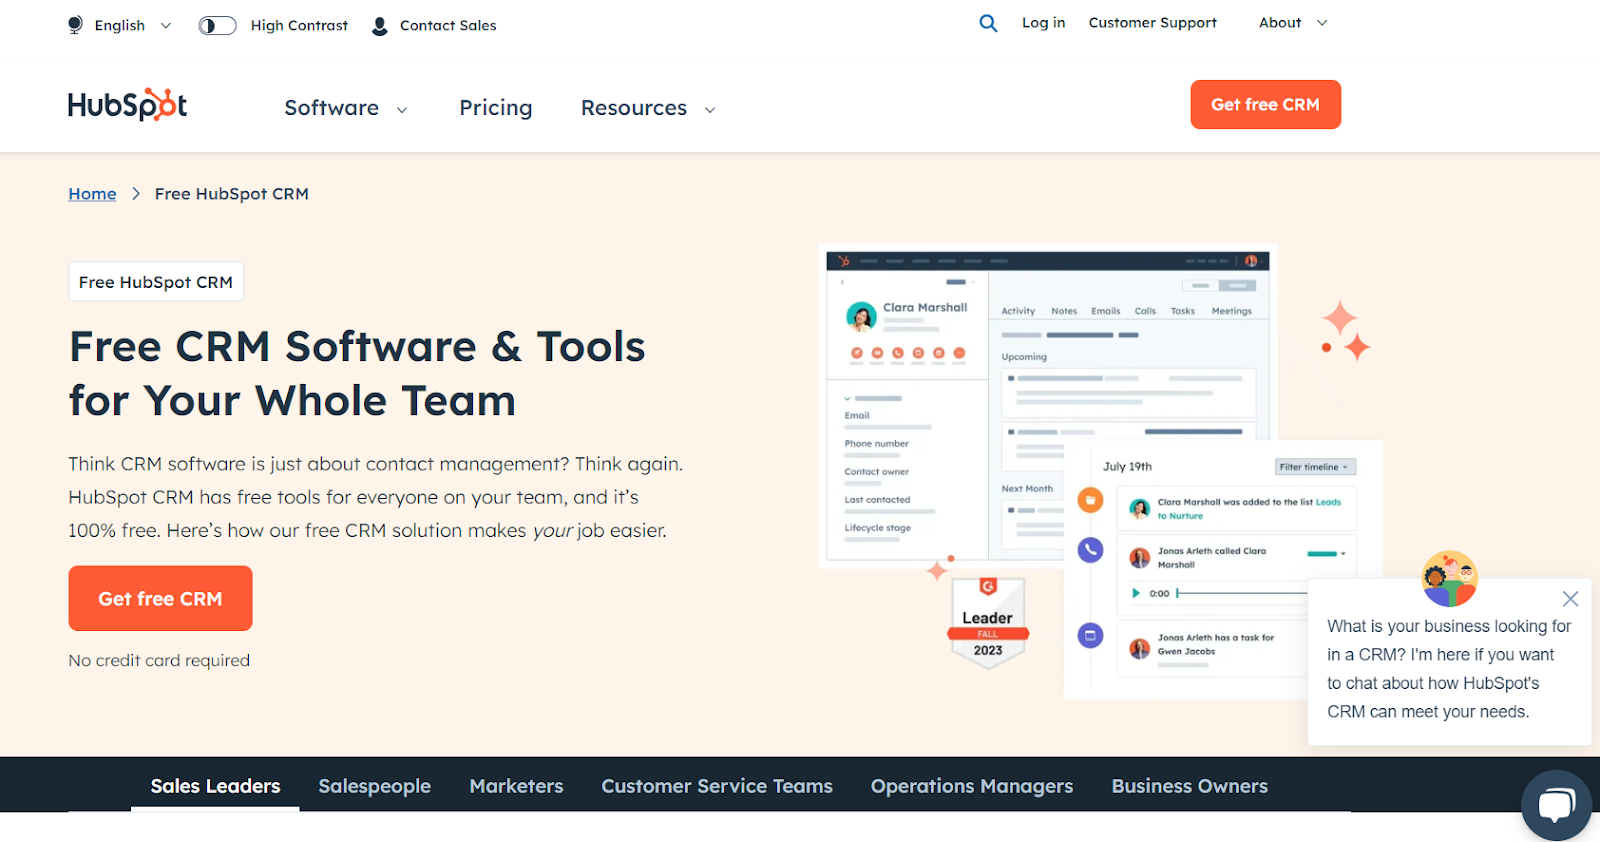This screenshot has height=842, width=1600.
Task: Close the chat prompt popup
Action: 1570,599
